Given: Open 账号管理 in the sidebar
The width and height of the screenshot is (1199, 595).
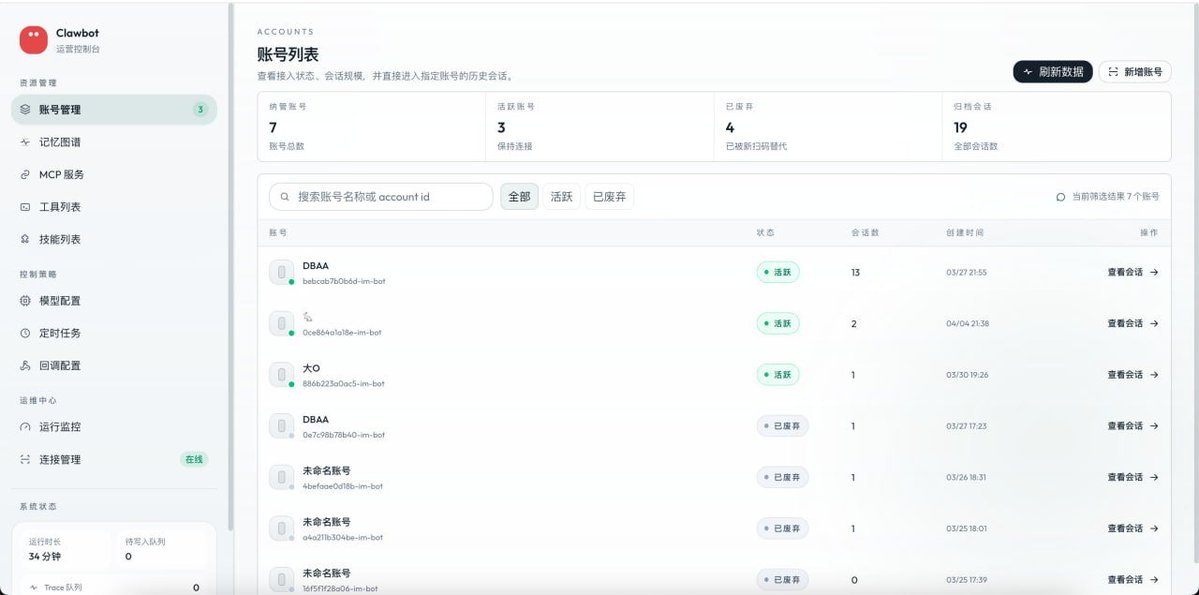Looking at the screenshot, I should click(x=114, y=109).
